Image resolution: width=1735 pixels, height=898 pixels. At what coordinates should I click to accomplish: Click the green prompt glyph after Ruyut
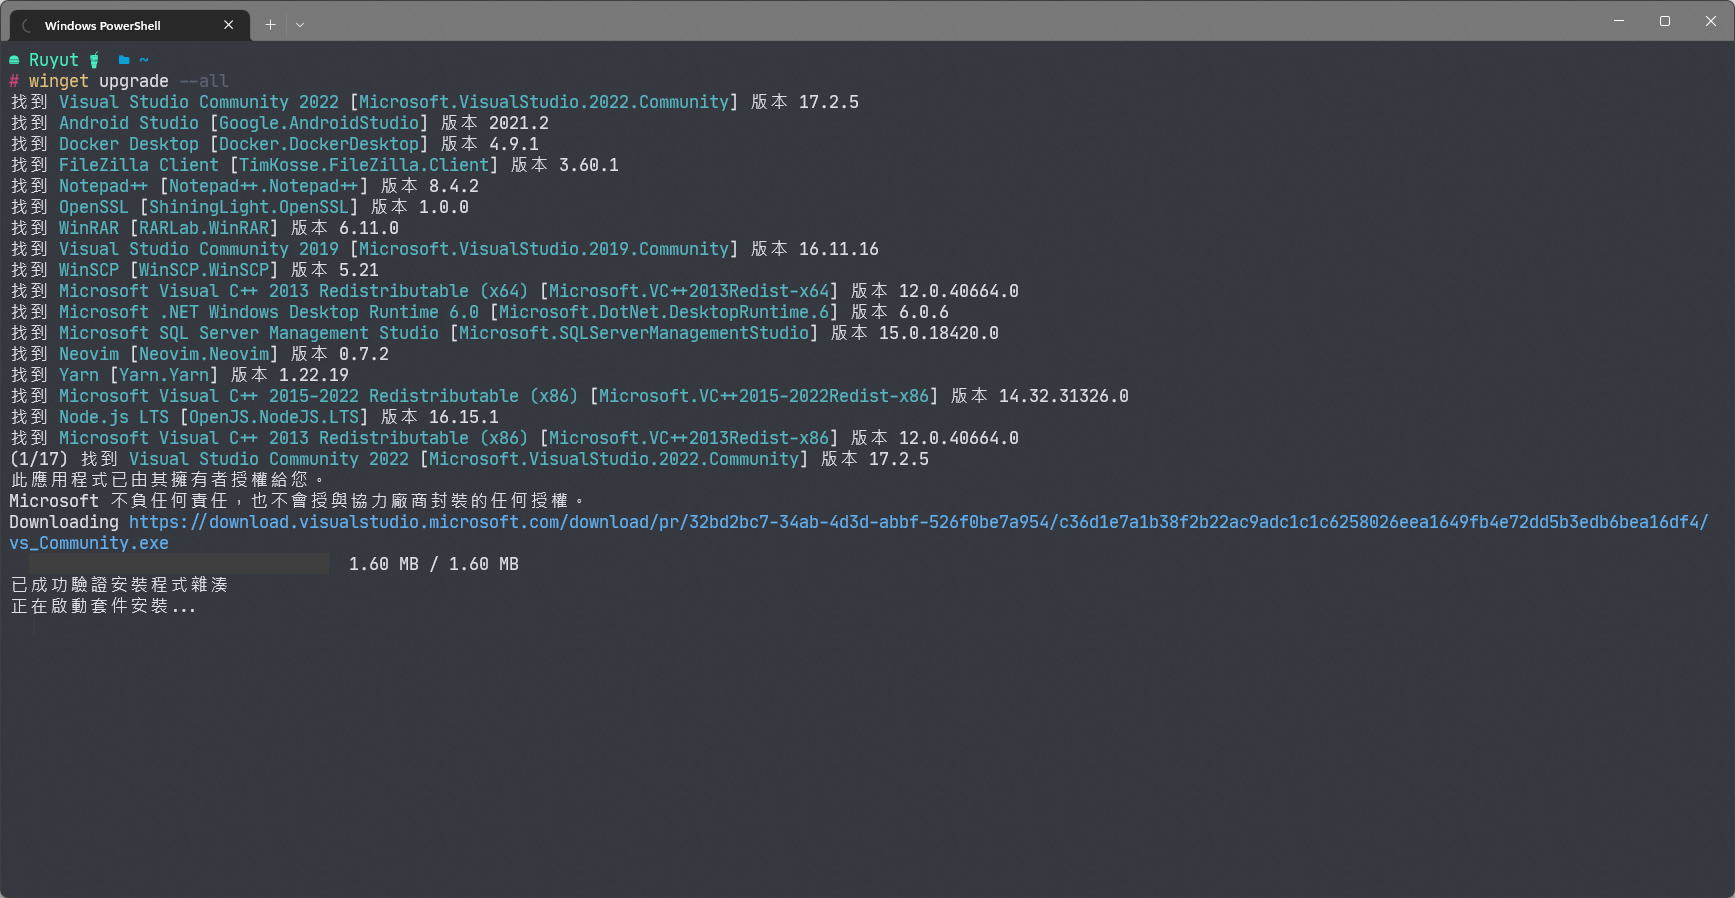(94, 60)
